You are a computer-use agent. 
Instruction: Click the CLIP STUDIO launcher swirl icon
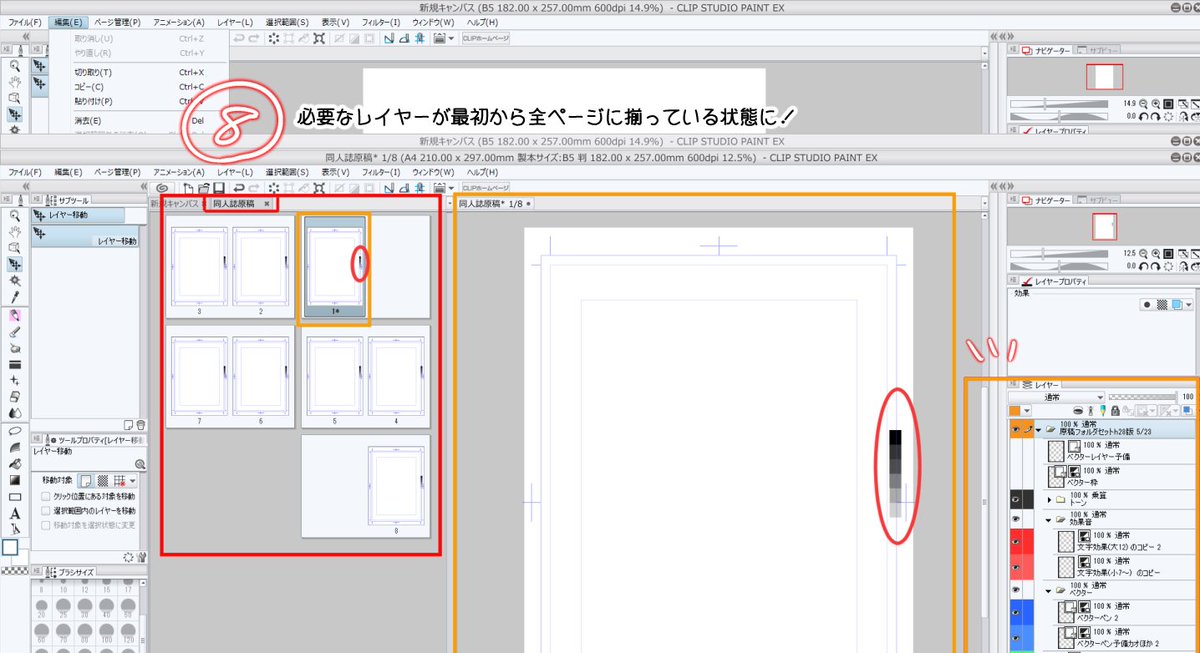pyautogui.click(x=162, y=187)
